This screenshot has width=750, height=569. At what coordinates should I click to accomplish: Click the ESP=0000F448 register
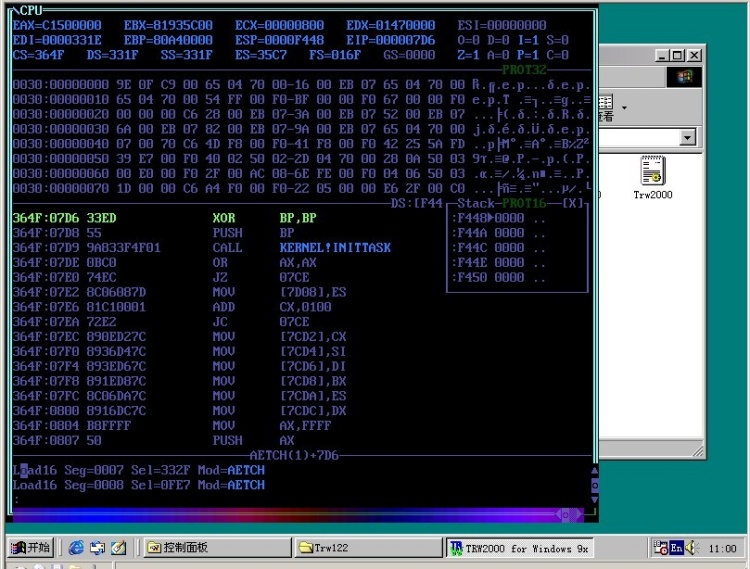279,40
